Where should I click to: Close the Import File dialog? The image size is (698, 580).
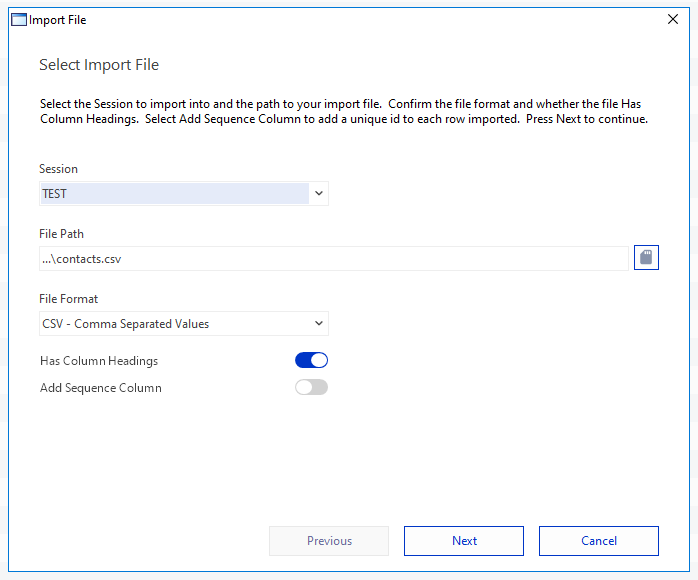[x=673, y=19]
